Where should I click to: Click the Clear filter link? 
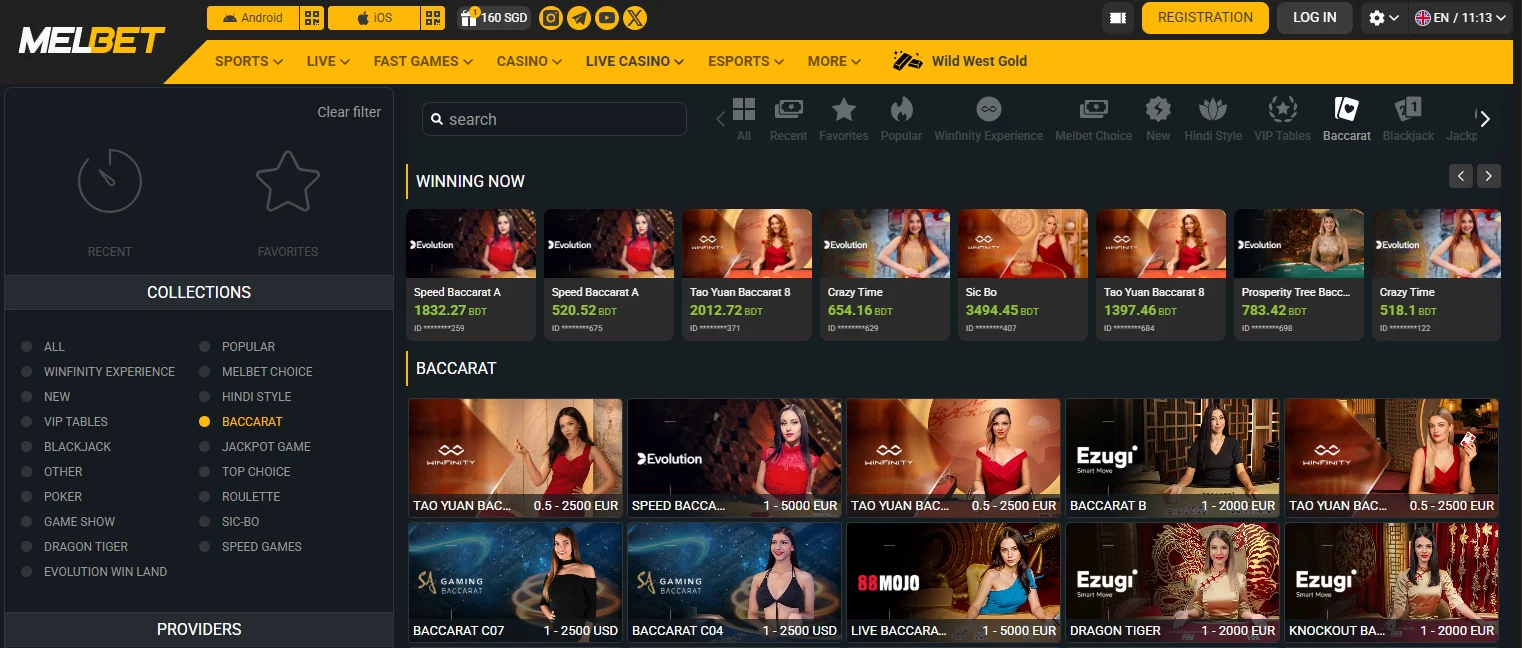coord(349,112)
